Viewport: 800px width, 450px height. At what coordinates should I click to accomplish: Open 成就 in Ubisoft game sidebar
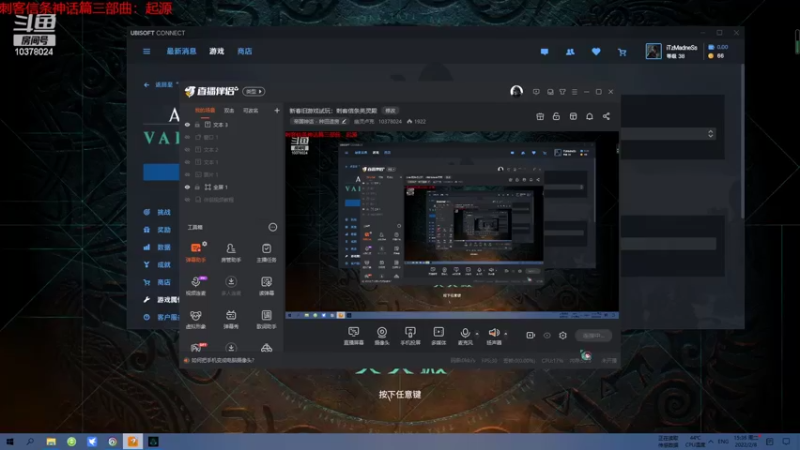(163, 264)
